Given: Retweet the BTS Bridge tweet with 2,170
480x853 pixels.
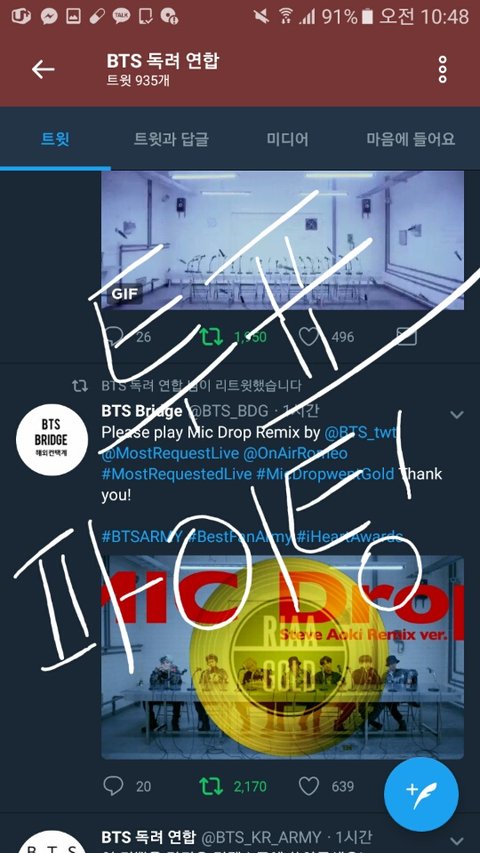Looking at the screenshot, I should (211, 786).
